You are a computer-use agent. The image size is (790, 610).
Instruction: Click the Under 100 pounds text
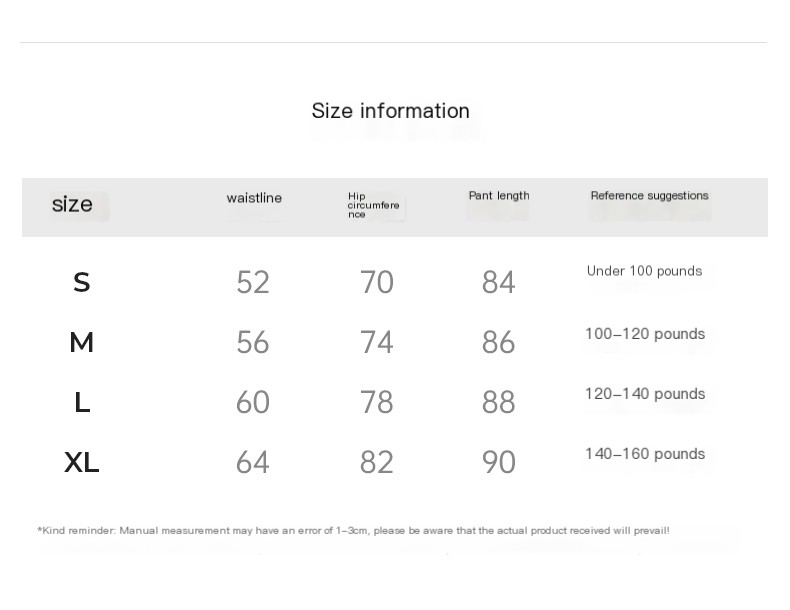[x=644, y=271]
